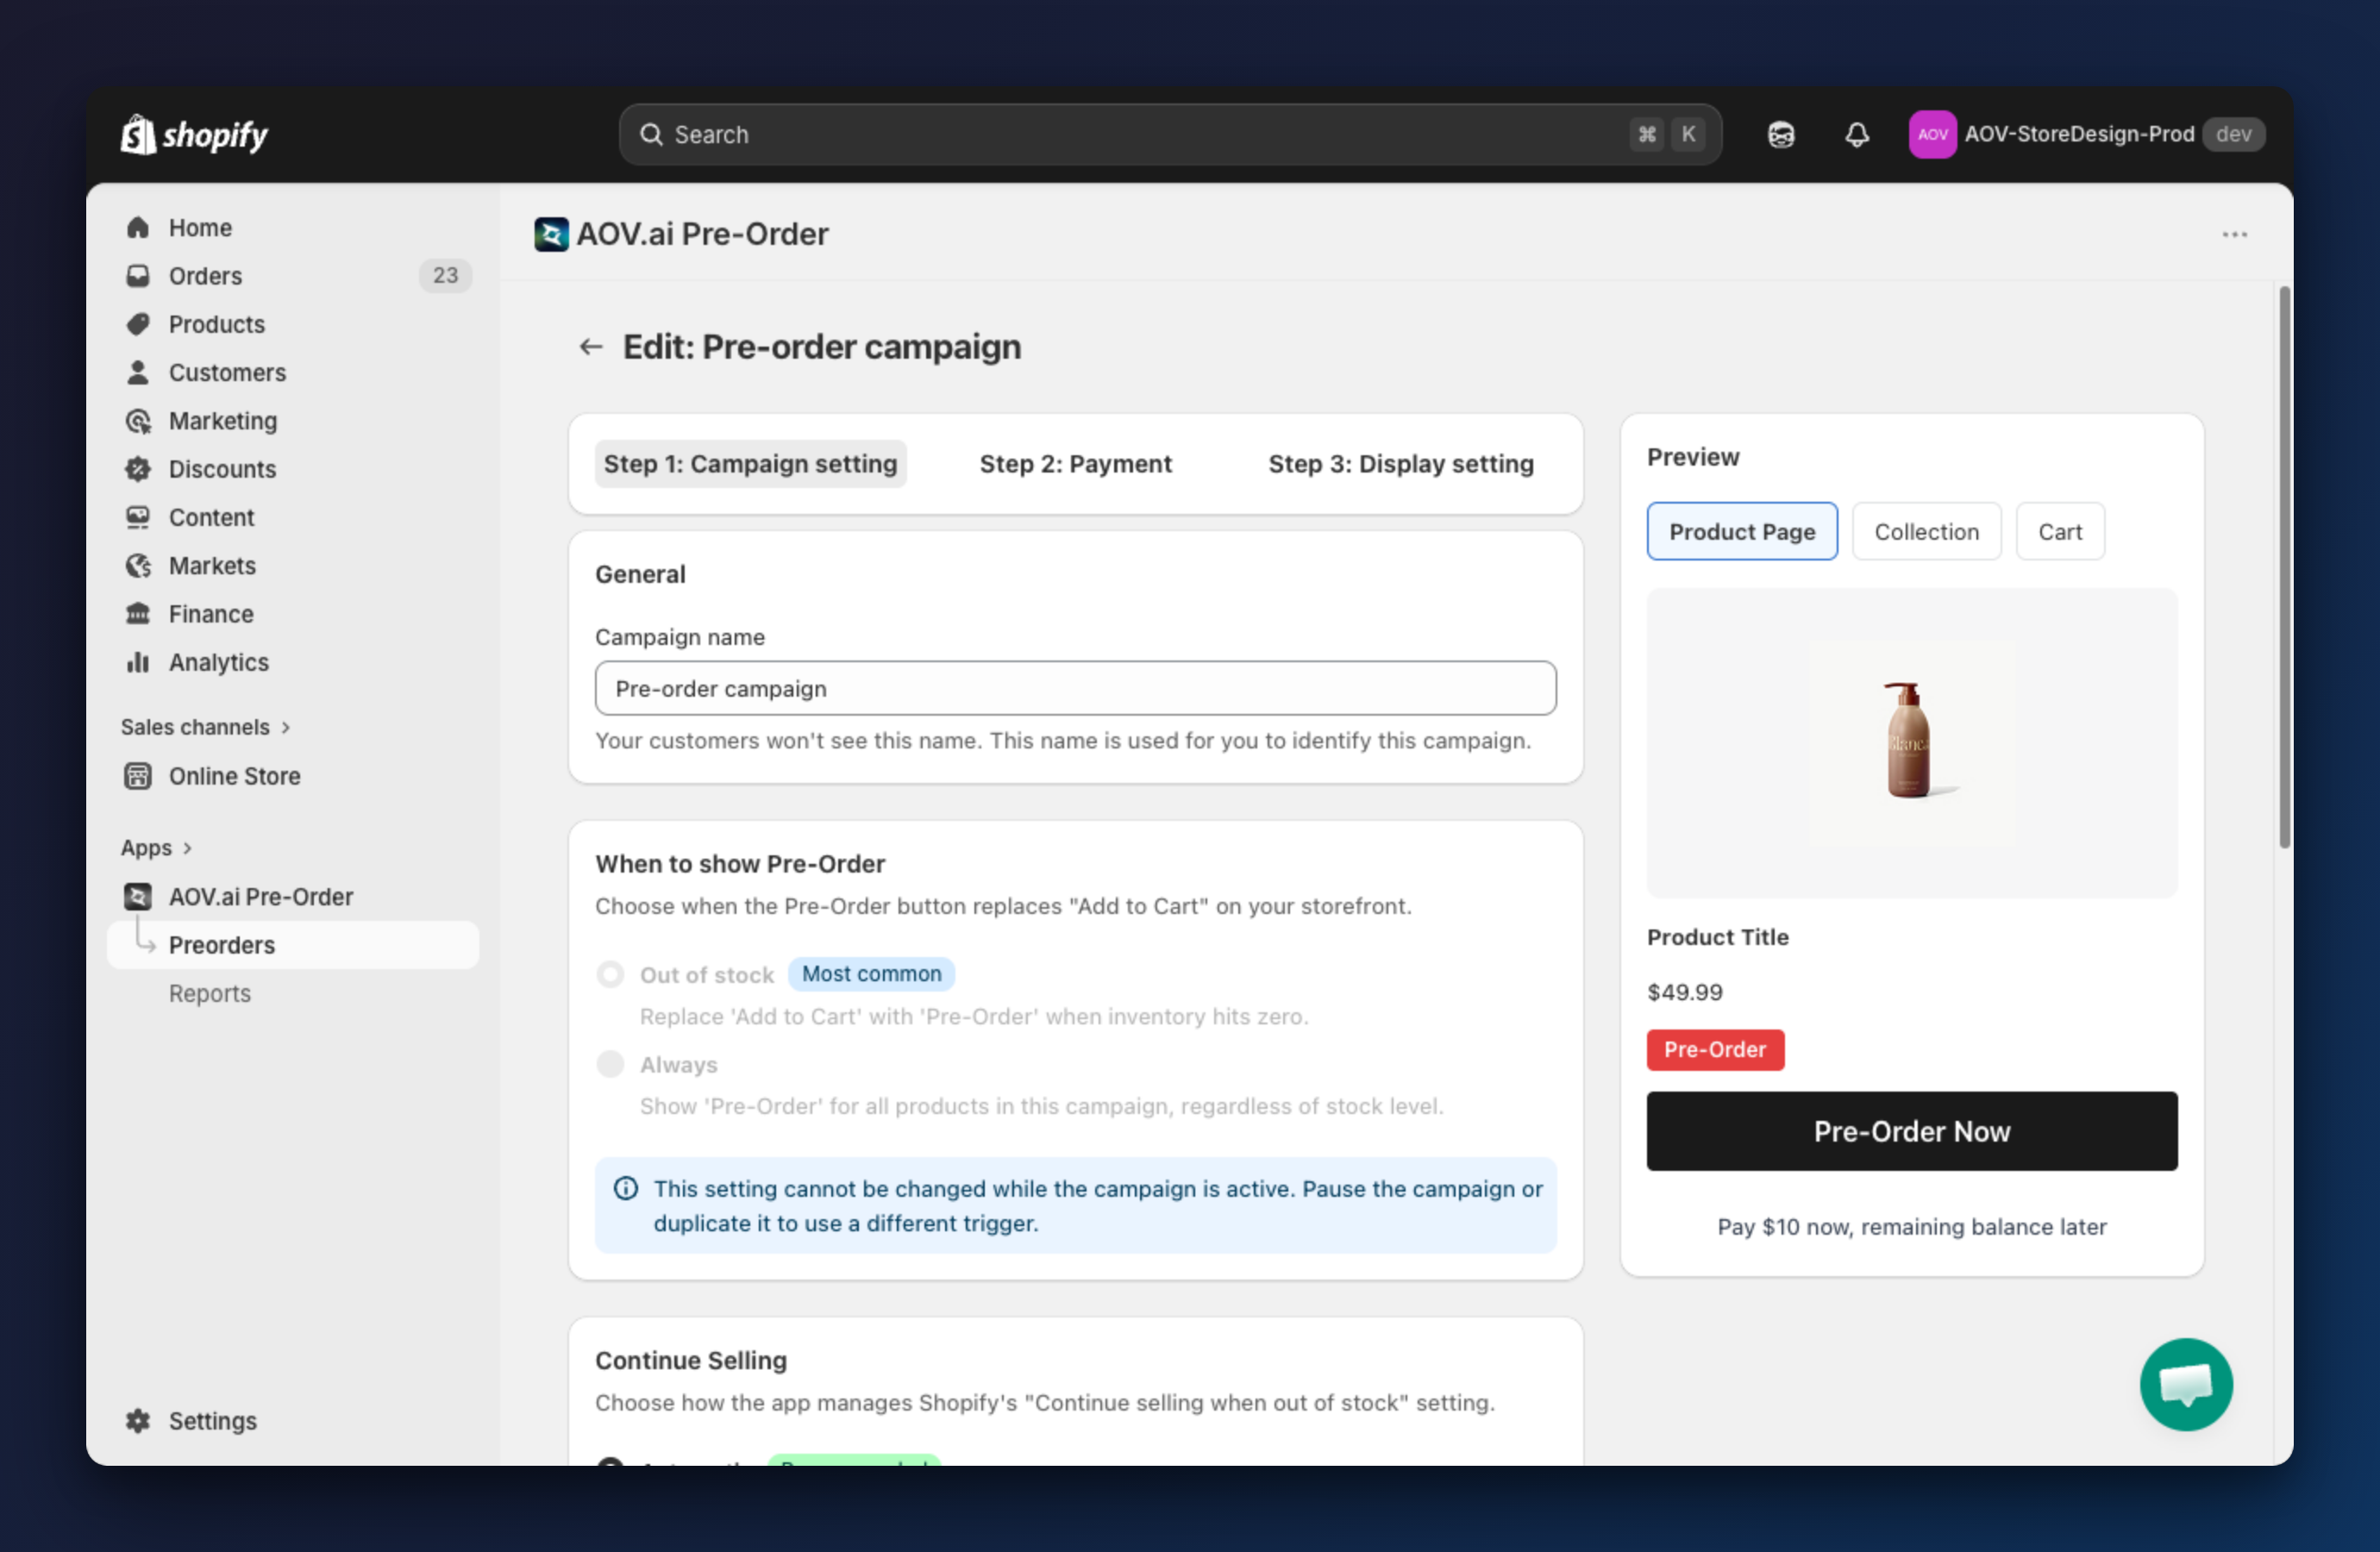Select the Collection preview tab

pyautogui.click(x=1926, y=531)
